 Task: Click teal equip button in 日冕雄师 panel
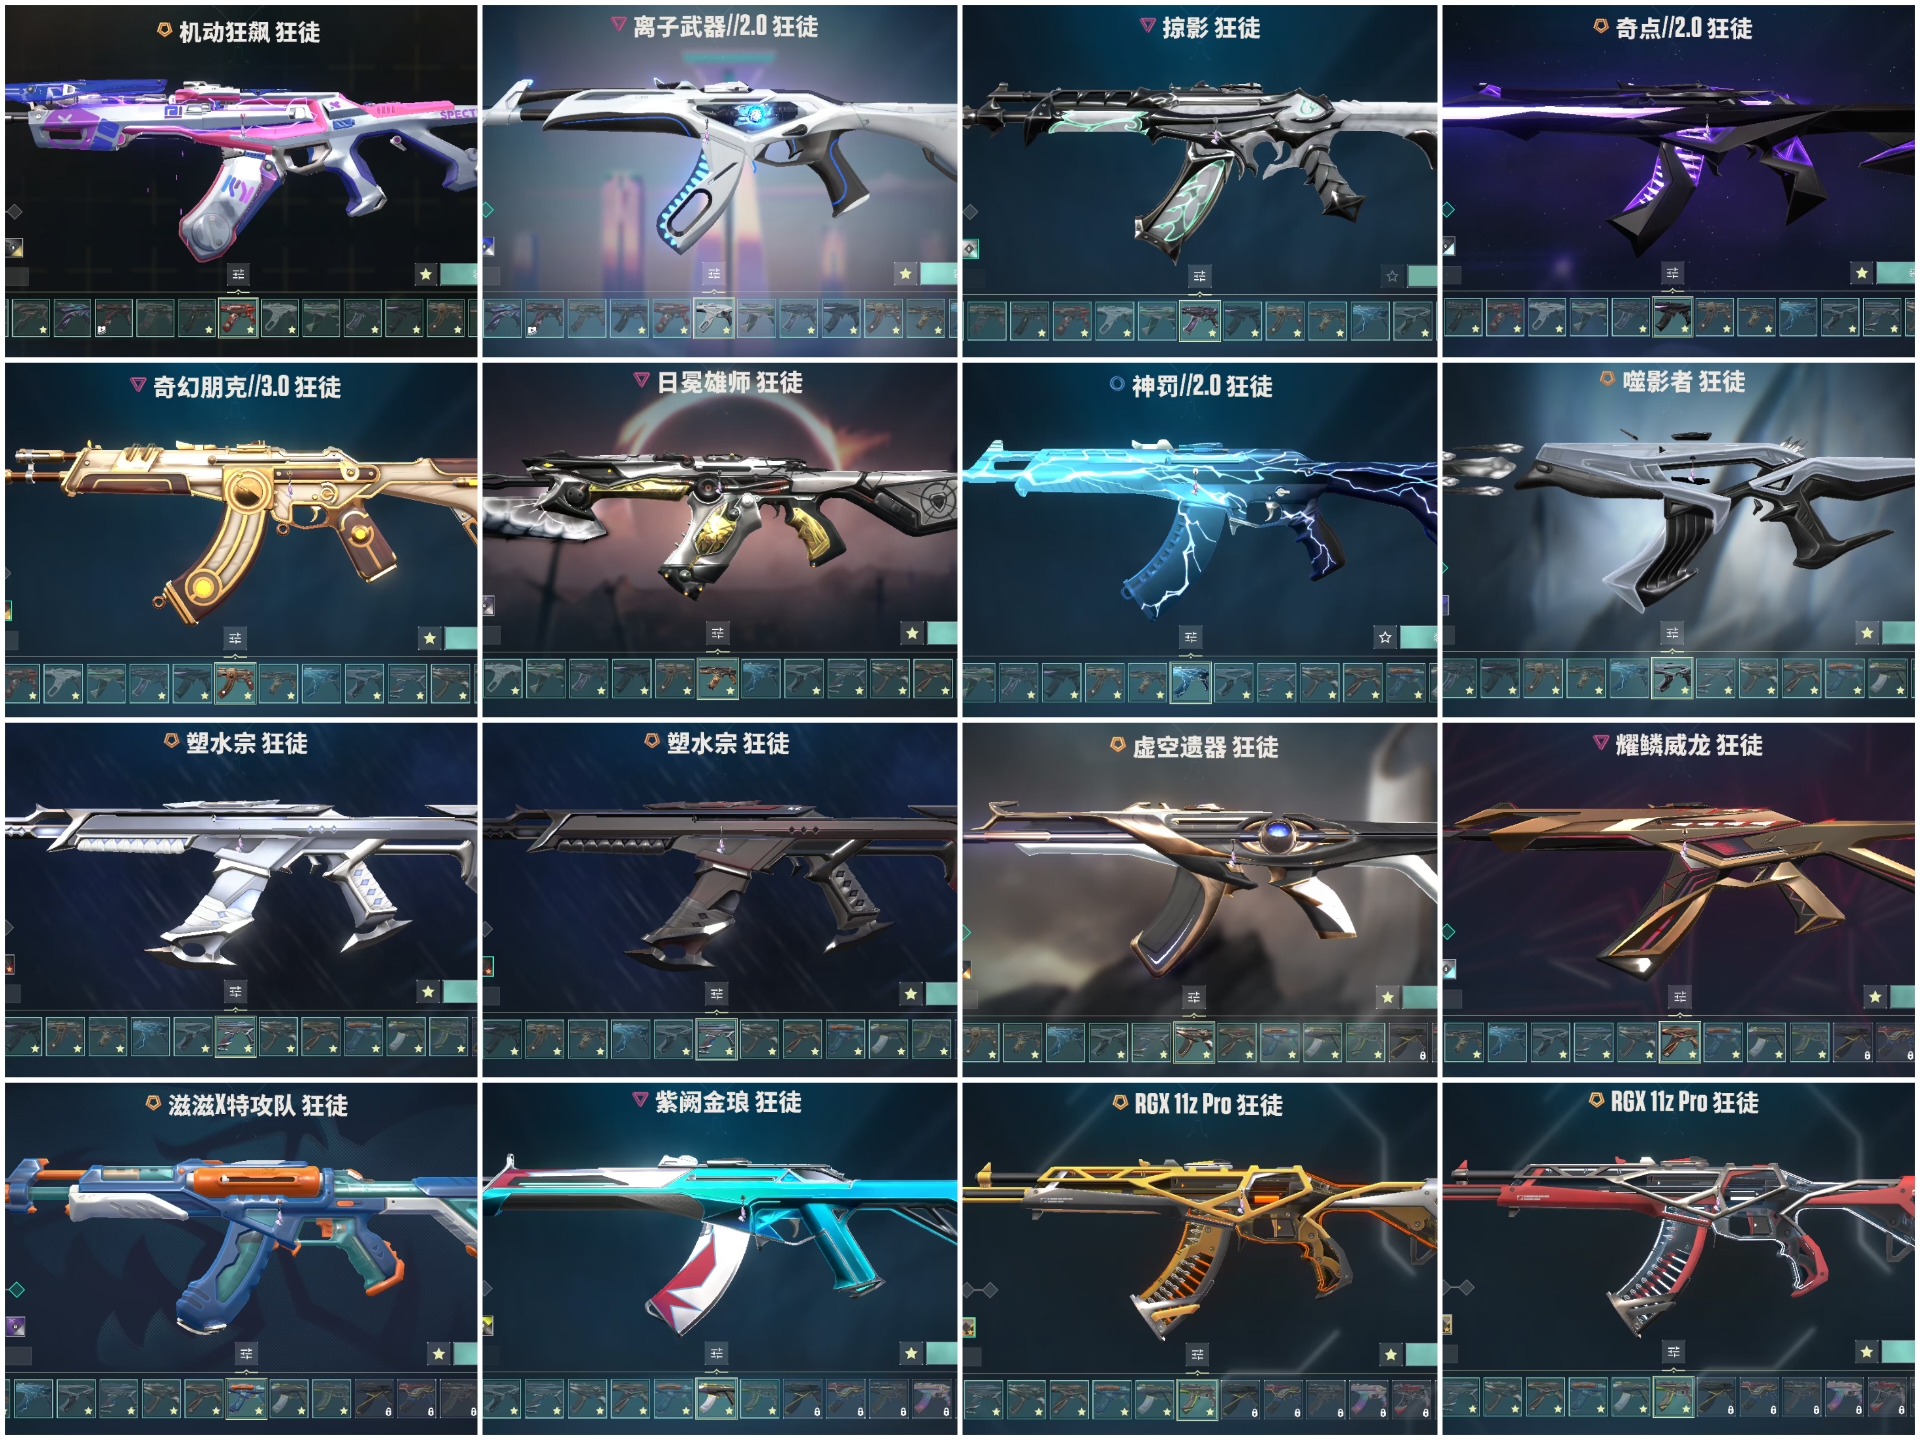click(942, 633)
